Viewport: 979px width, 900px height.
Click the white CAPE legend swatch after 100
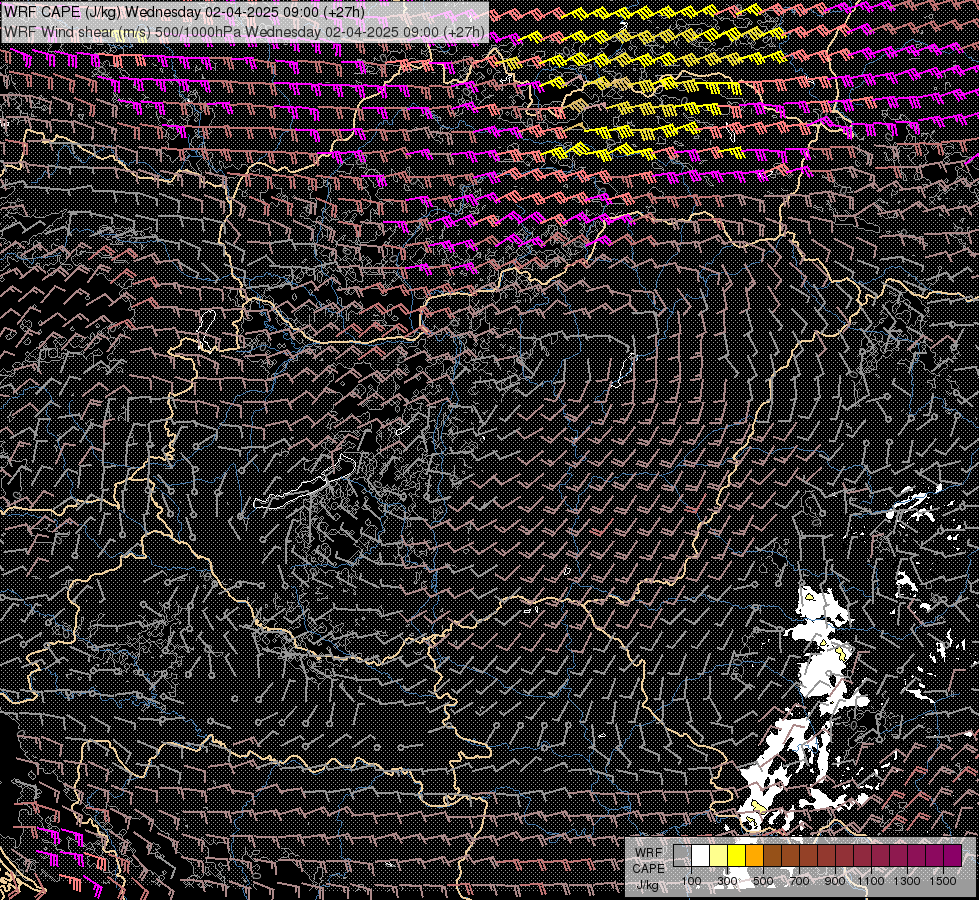pyautogui.click(x=701, y=856)
